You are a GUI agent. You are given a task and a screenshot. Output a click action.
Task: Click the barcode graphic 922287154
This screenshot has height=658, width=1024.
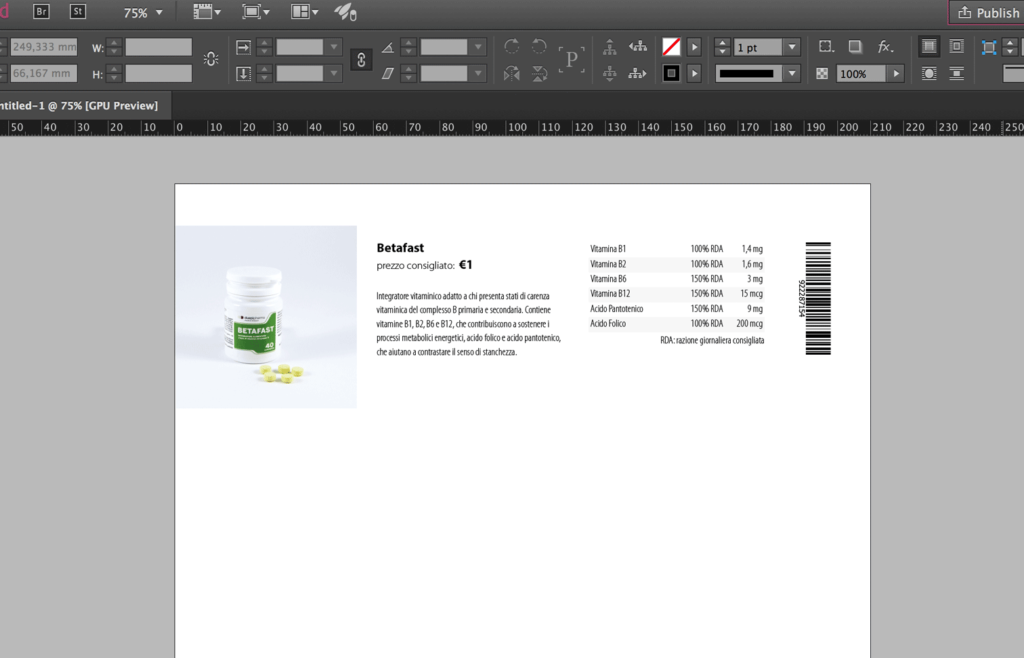tap(814, 298)
